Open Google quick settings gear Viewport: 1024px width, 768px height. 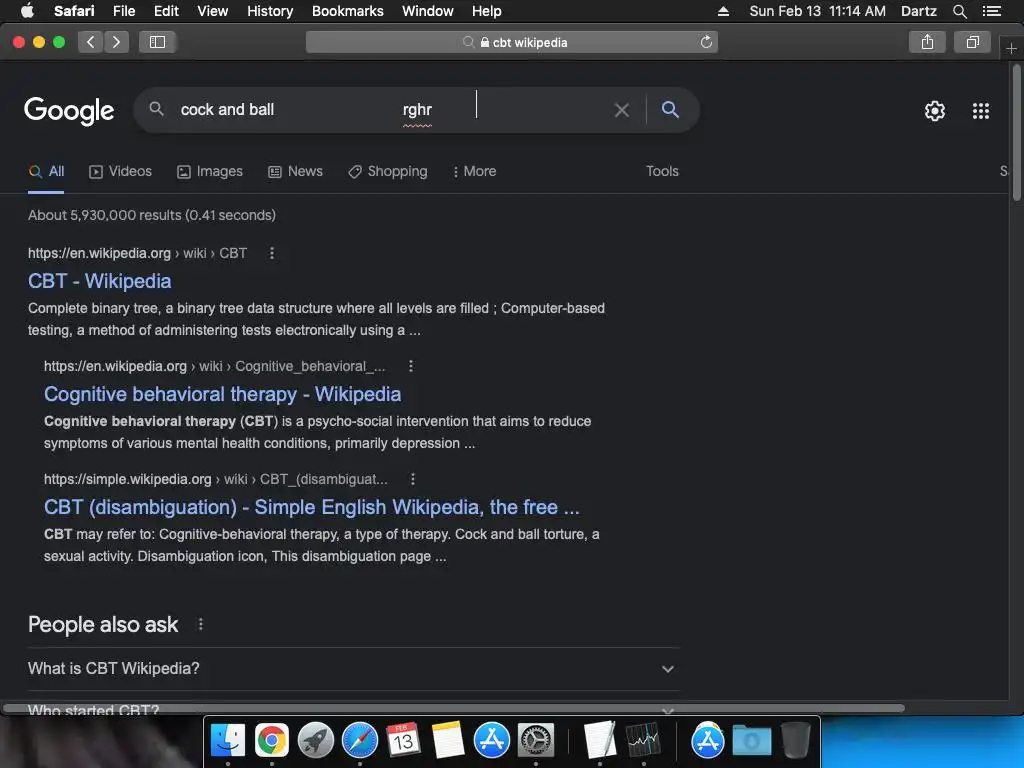click(x=935, y=111)
